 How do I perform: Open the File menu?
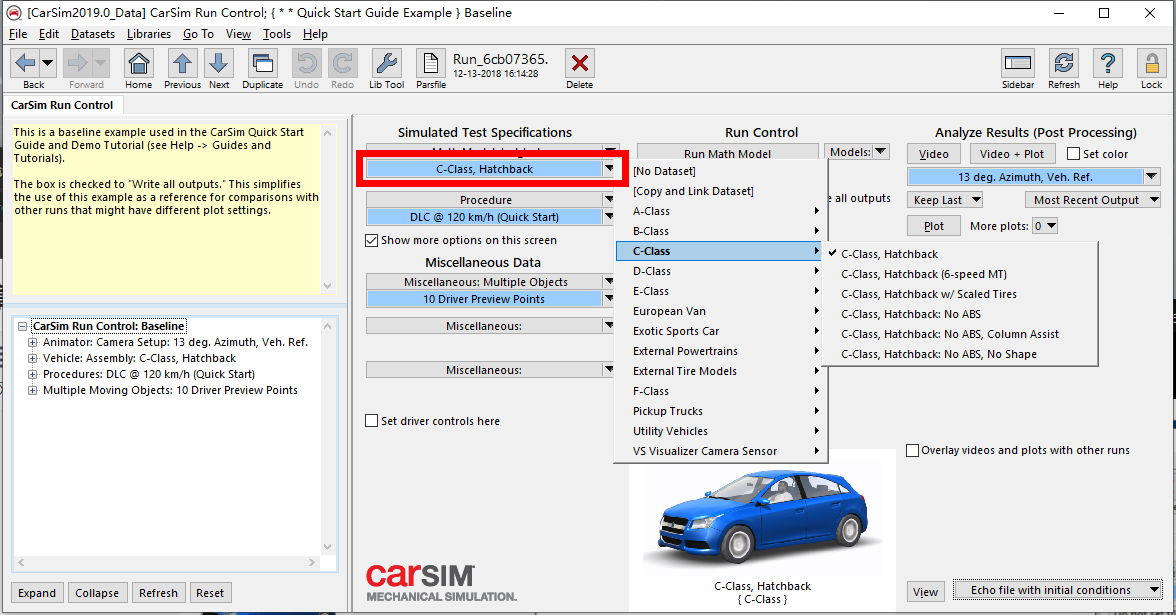(18, 34)
